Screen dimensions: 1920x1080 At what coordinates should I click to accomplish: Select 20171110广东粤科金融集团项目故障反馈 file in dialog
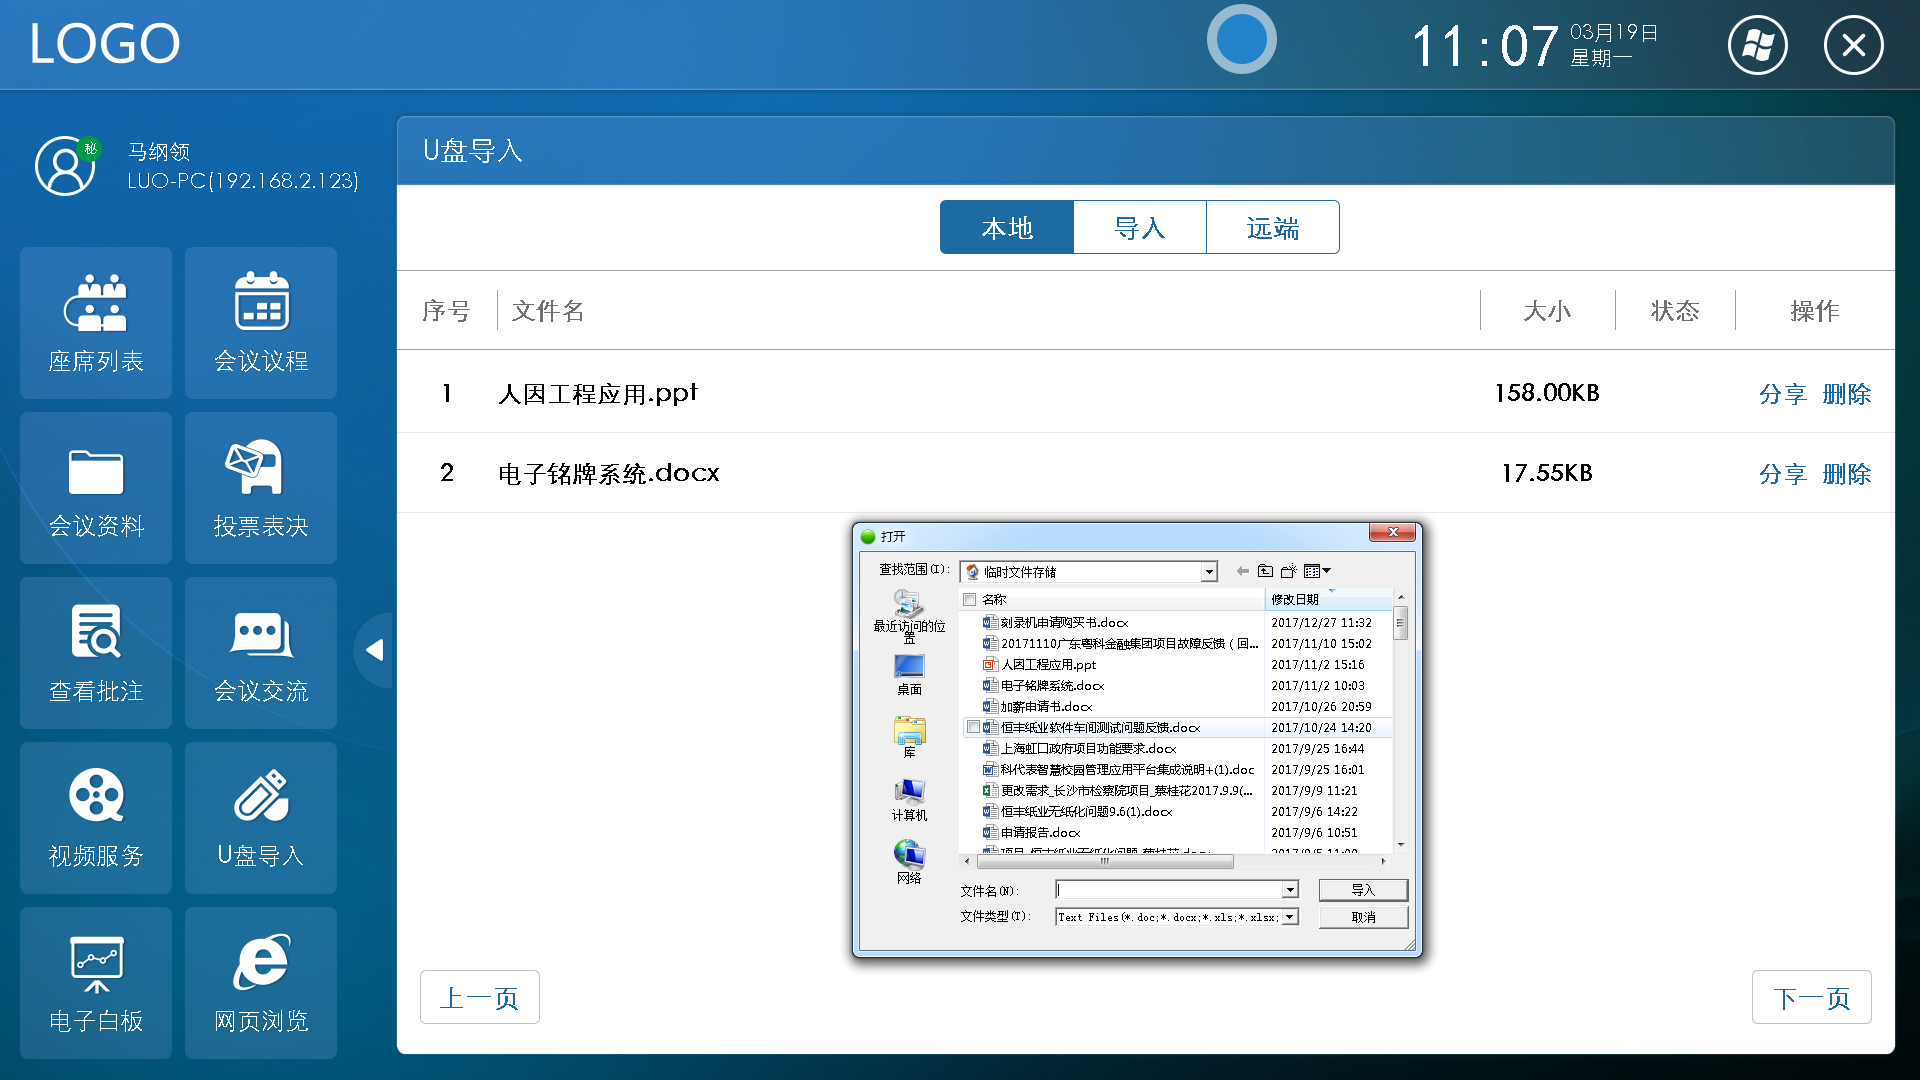(1120, 643)
